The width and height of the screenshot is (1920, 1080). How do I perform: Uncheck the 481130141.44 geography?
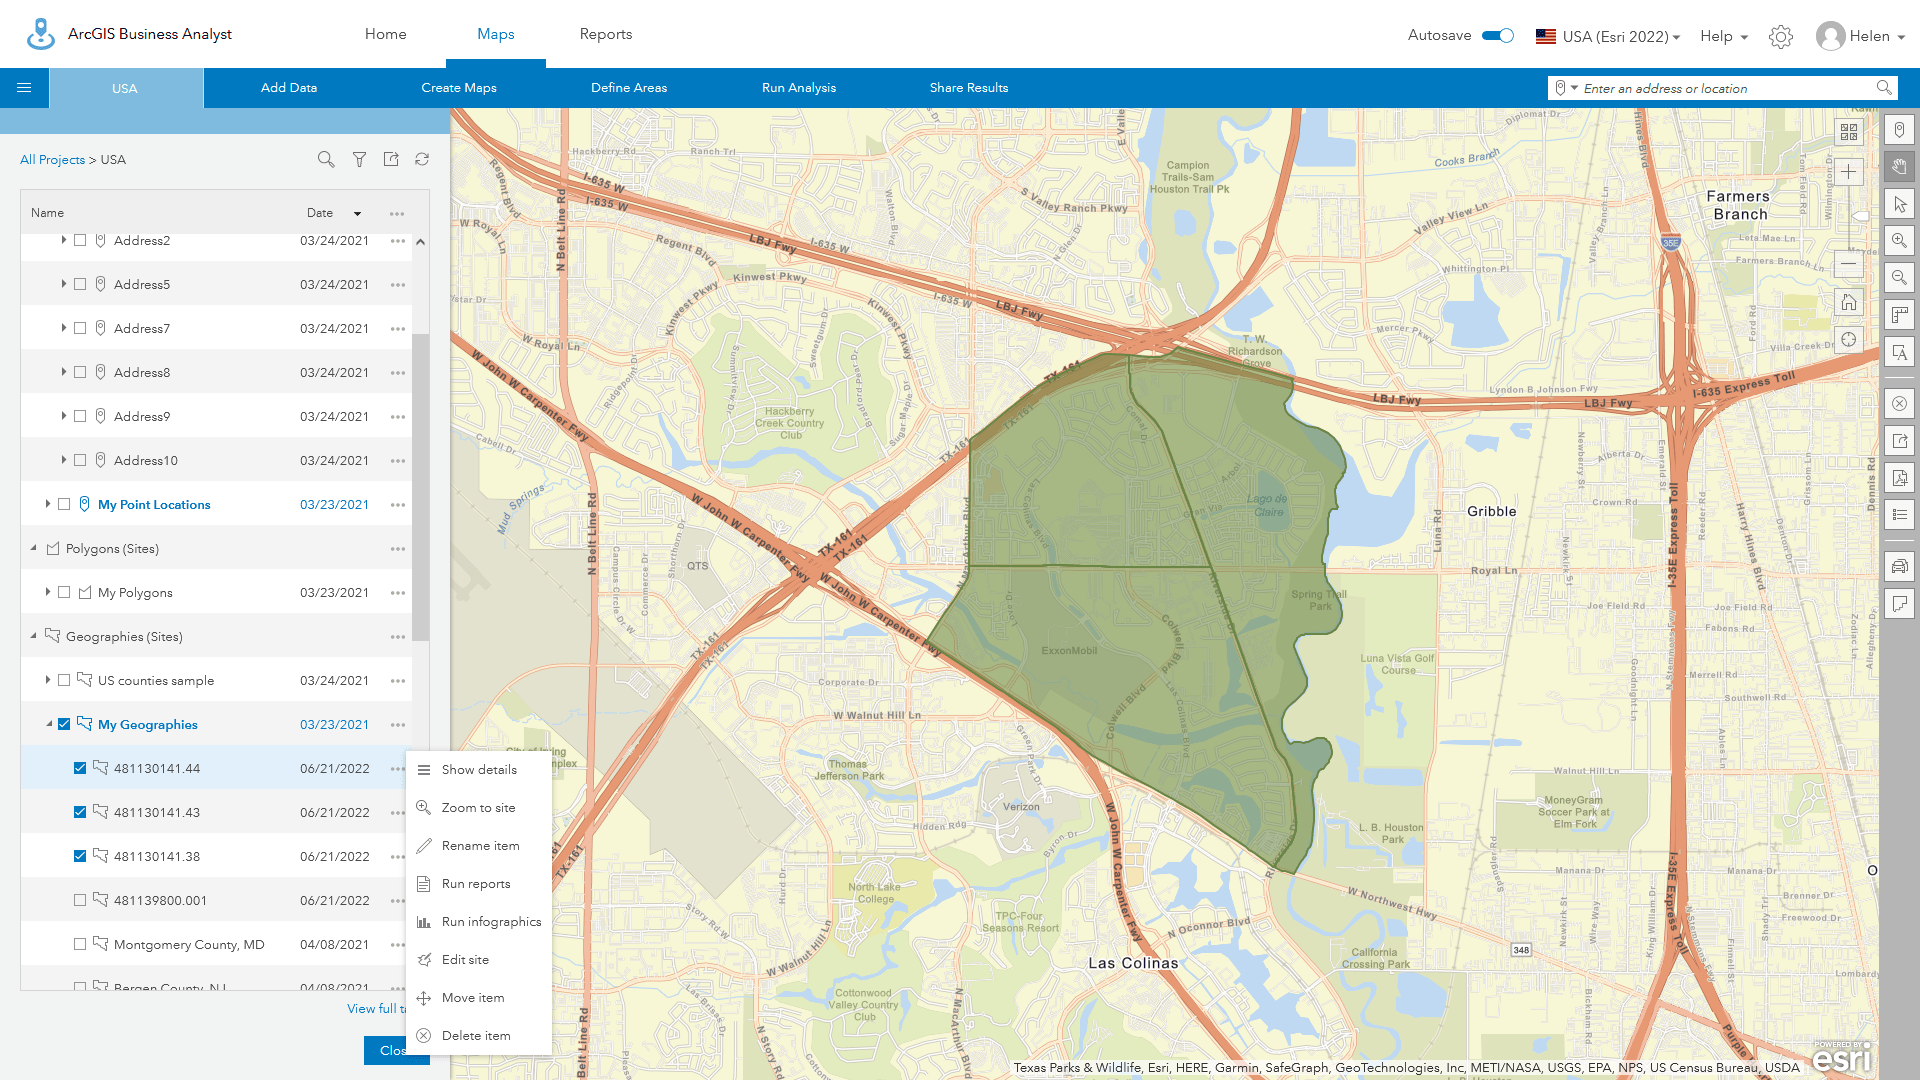pyautogui.click(x=79, y=768)
